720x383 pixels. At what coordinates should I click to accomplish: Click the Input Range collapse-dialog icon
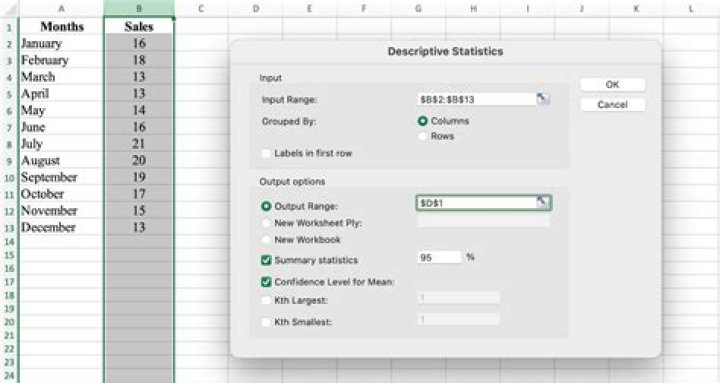[x=543, y=98]
